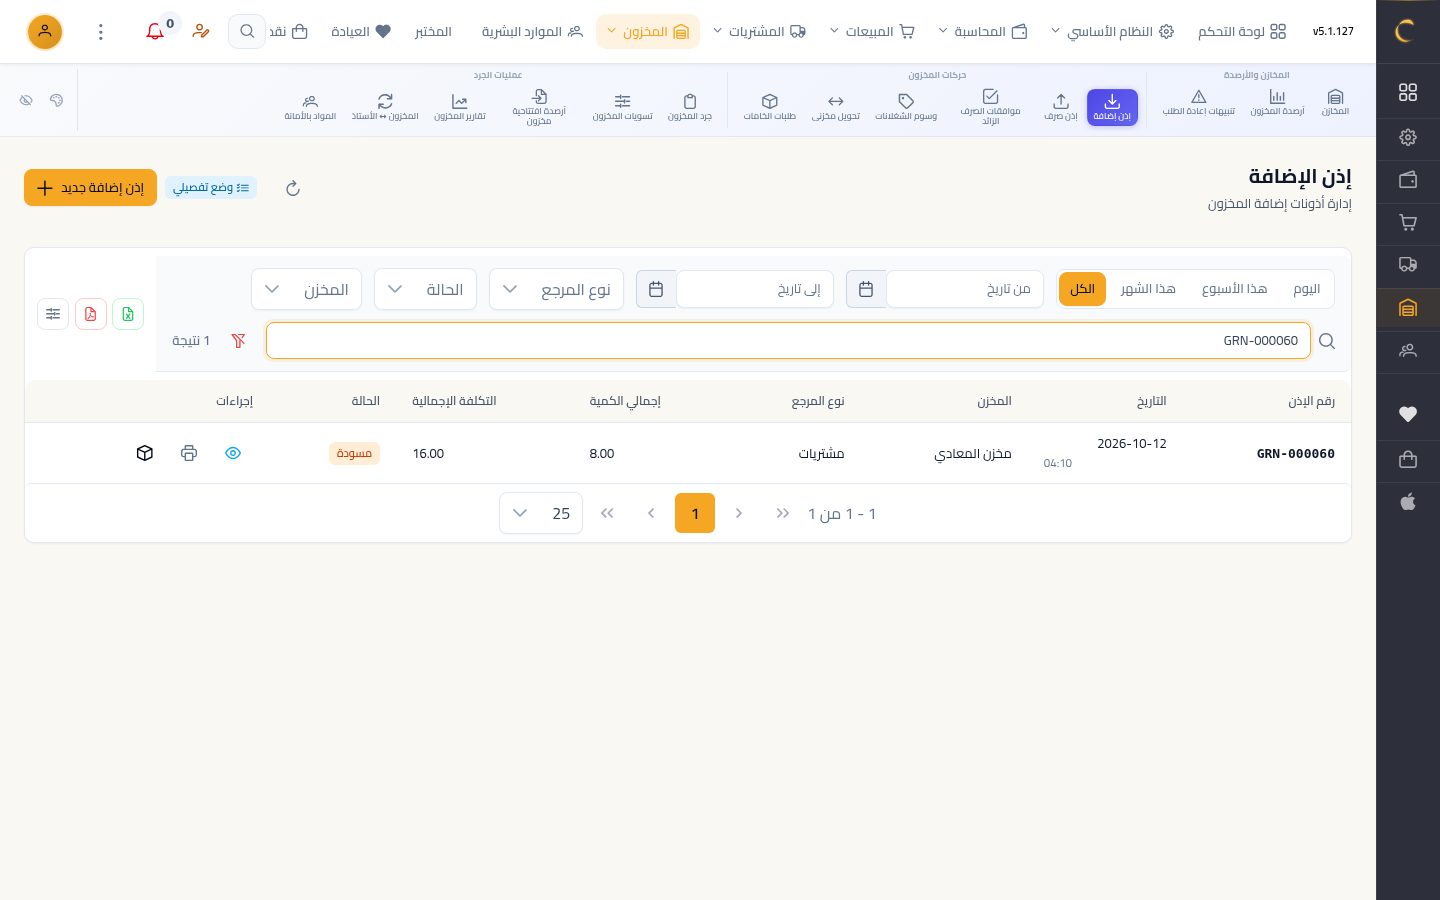The image size is (1440, 900).
Task: Refresh the vouchers list
Action: (293, 188)
